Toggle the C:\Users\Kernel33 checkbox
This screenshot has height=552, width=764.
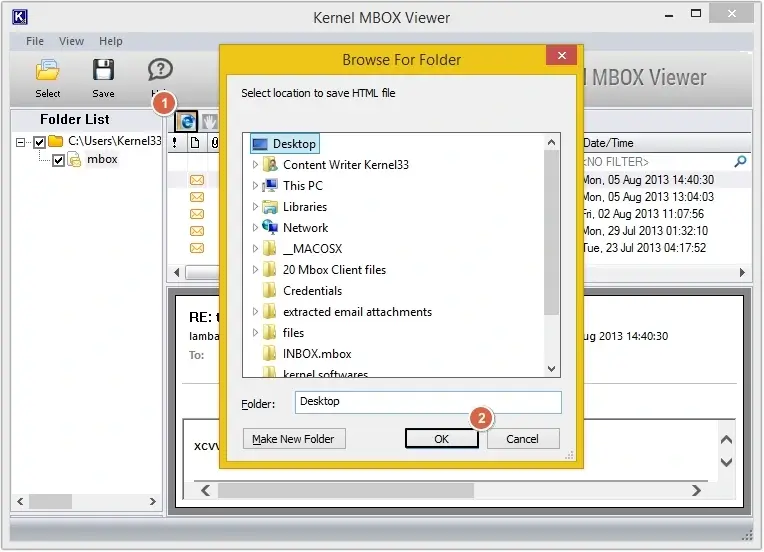[39, 142]
